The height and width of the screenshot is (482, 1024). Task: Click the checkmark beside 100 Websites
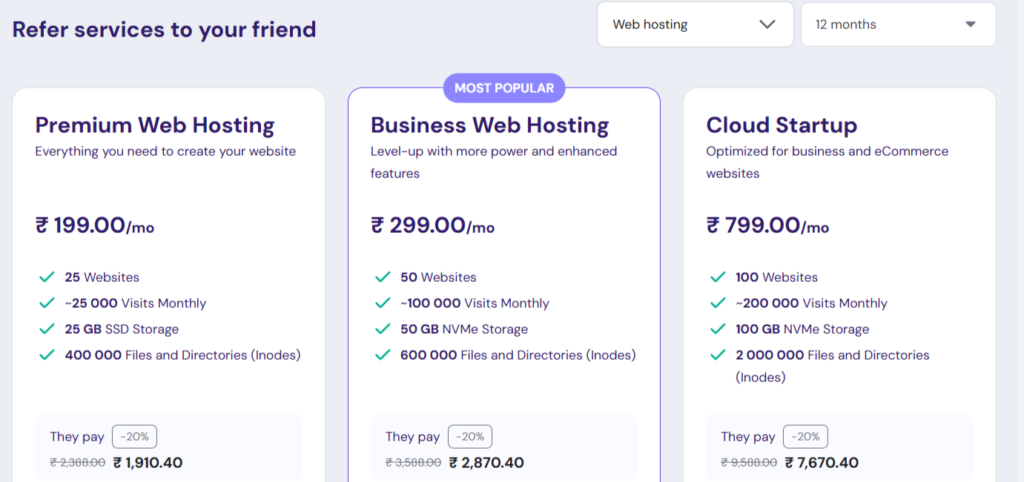717,277
